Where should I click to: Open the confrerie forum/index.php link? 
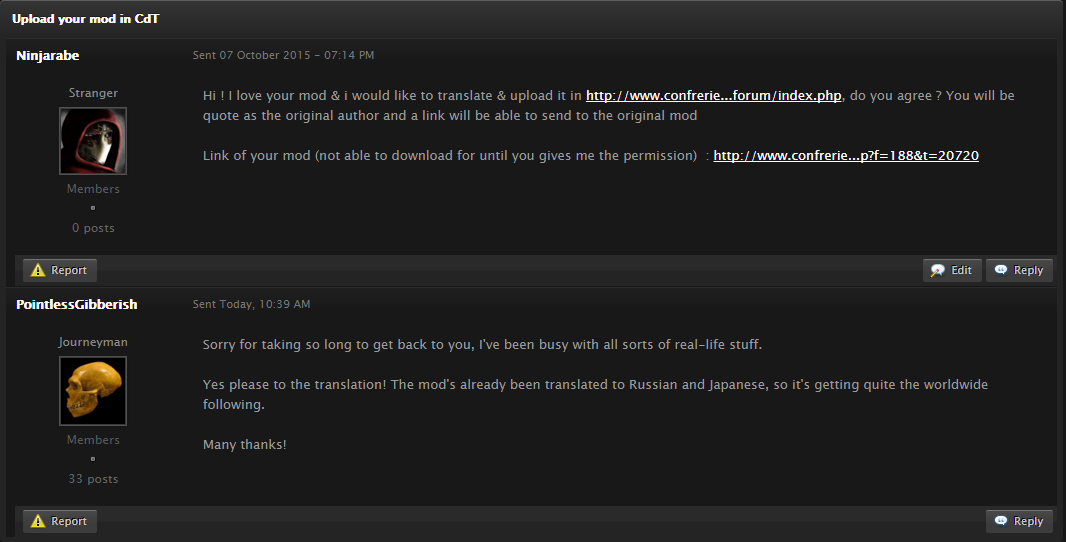click(714, 96)
